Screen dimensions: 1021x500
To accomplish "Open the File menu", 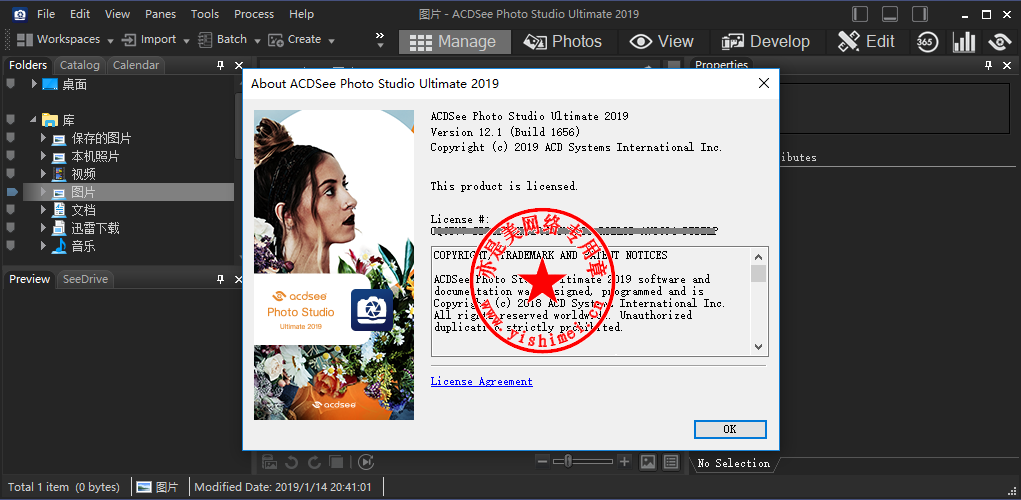I will pyautogui.click(x=46, y=14).
